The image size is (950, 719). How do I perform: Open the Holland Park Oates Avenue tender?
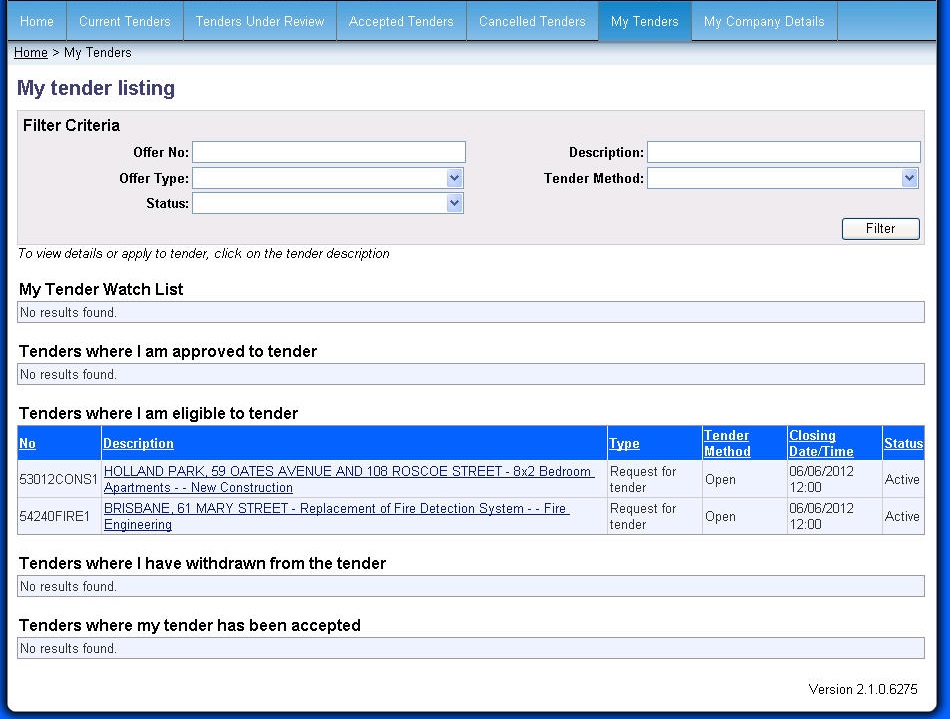click(x=348, y=479)
